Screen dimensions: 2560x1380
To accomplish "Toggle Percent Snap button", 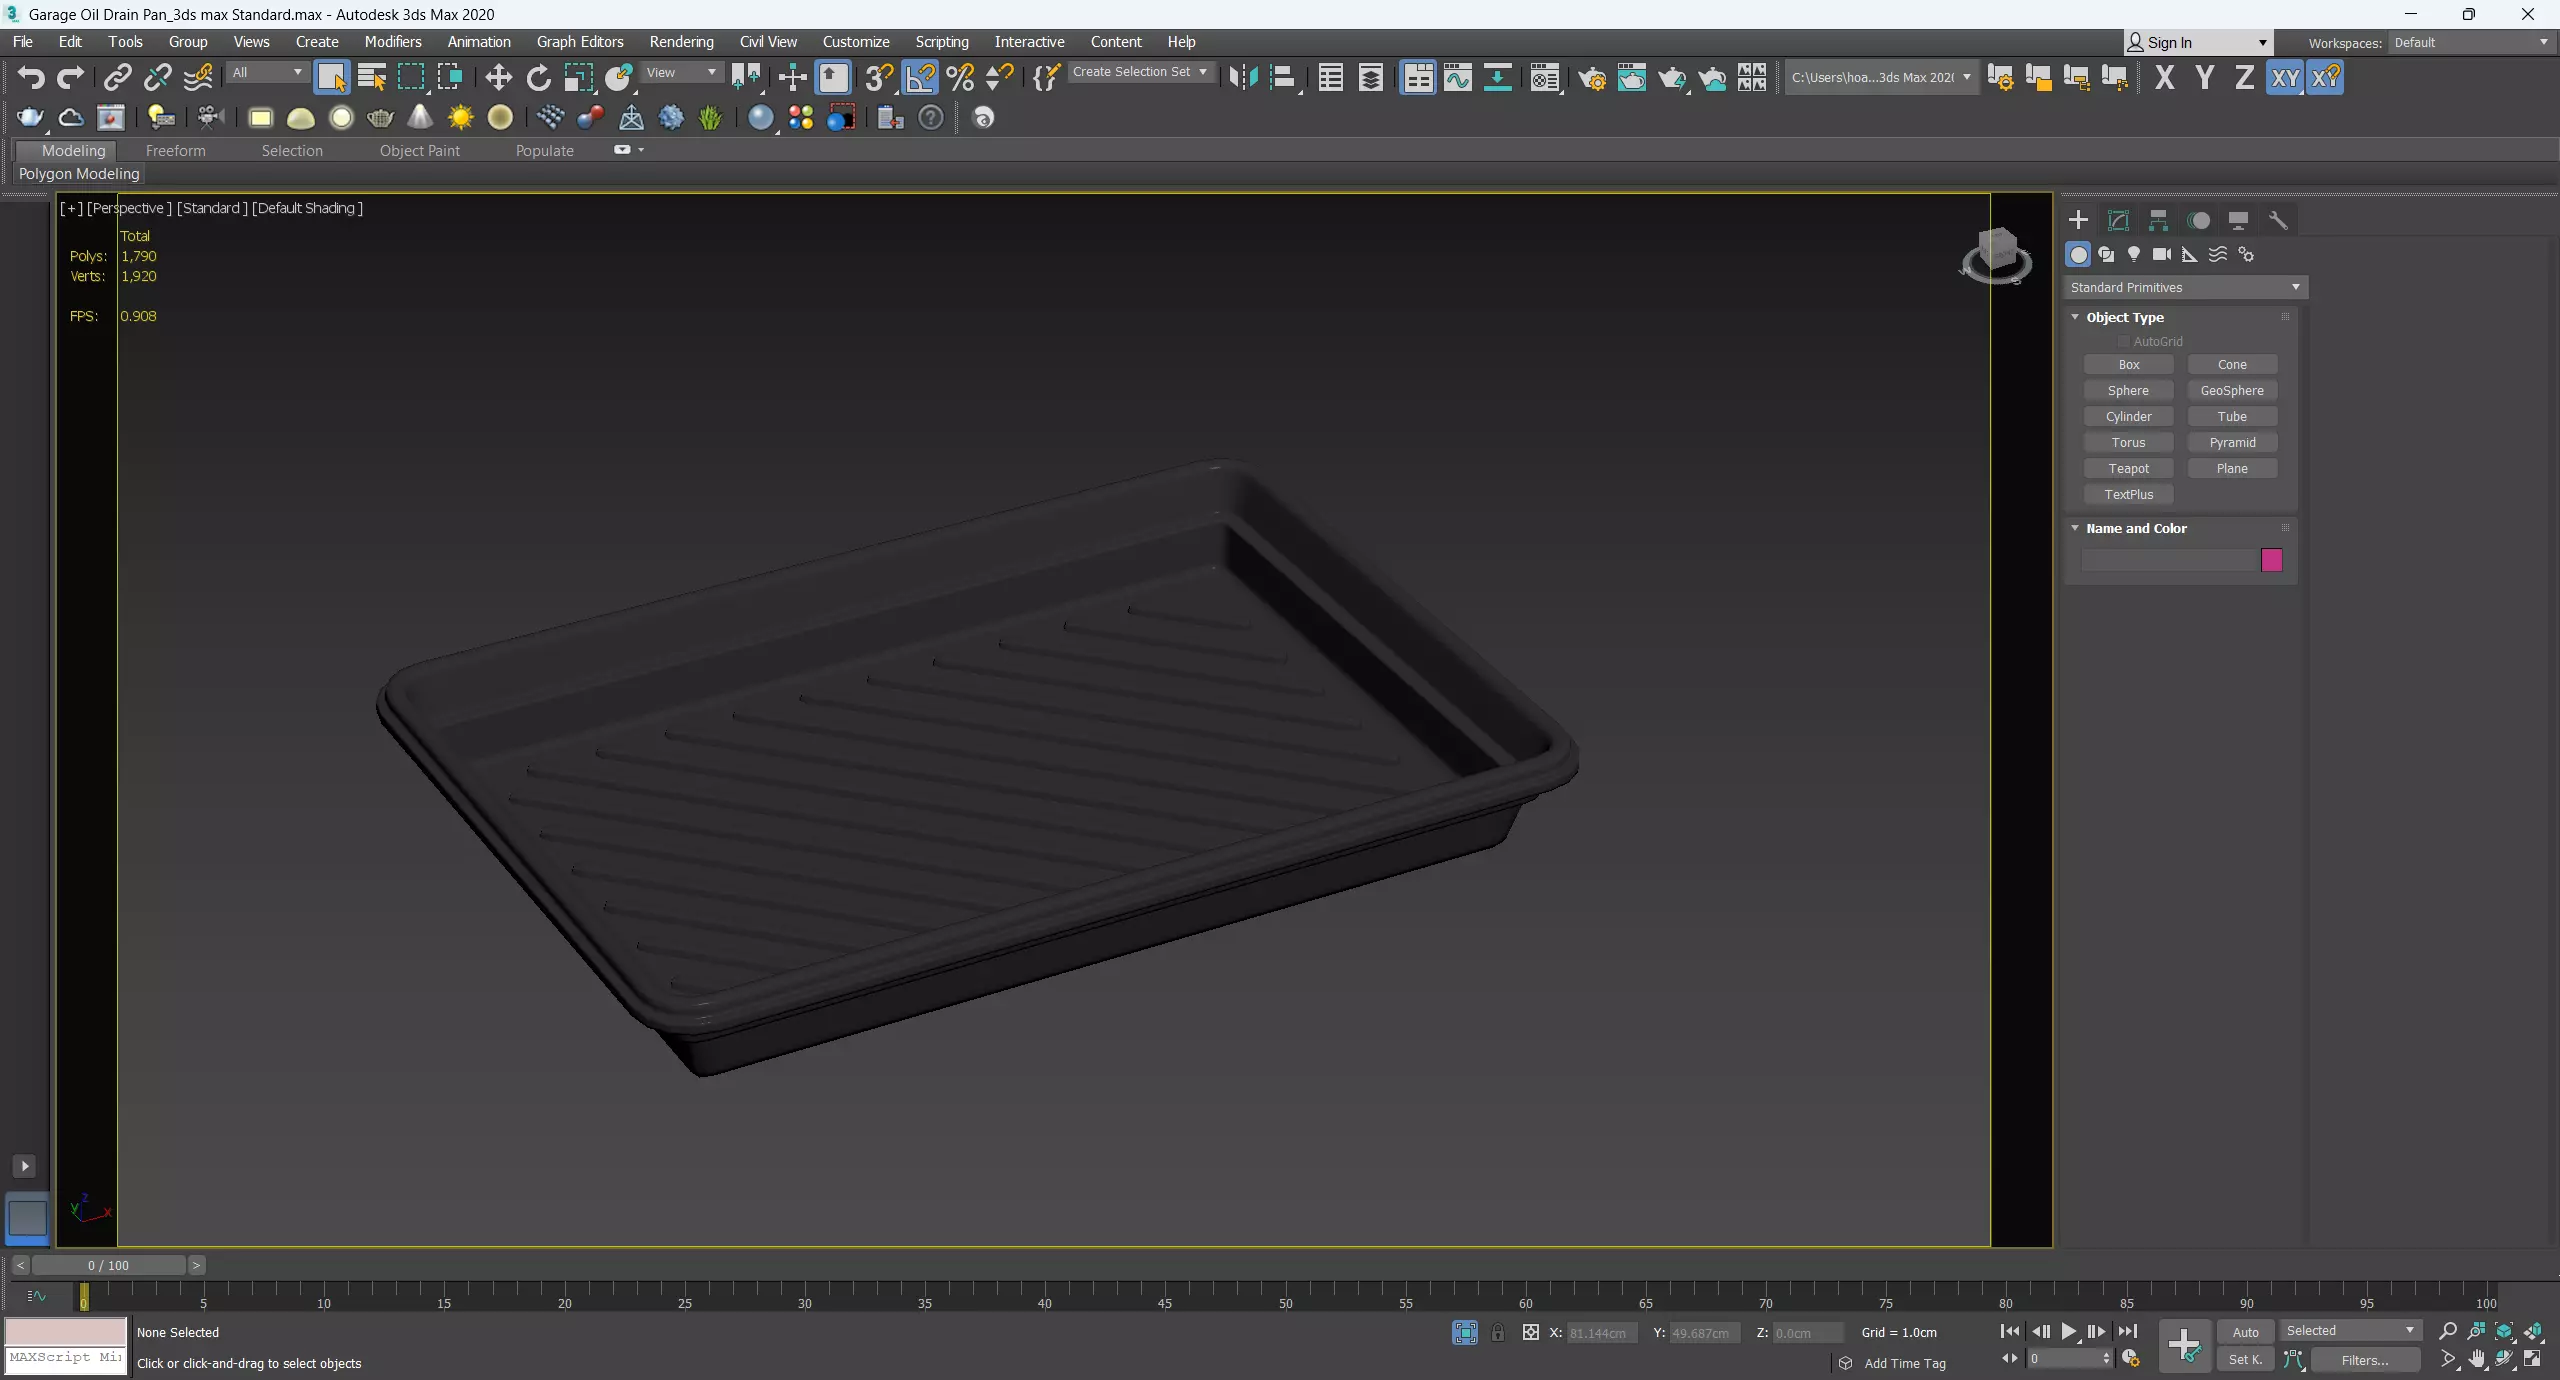I will pos(960,78).
